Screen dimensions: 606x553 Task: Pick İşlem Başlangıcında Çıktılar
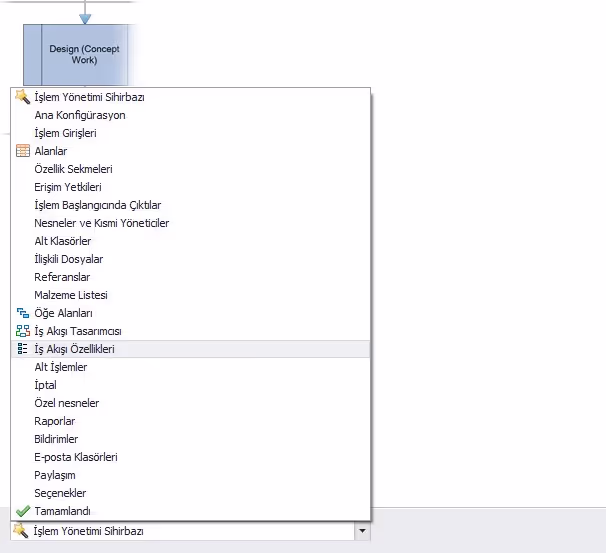[191, 205]
